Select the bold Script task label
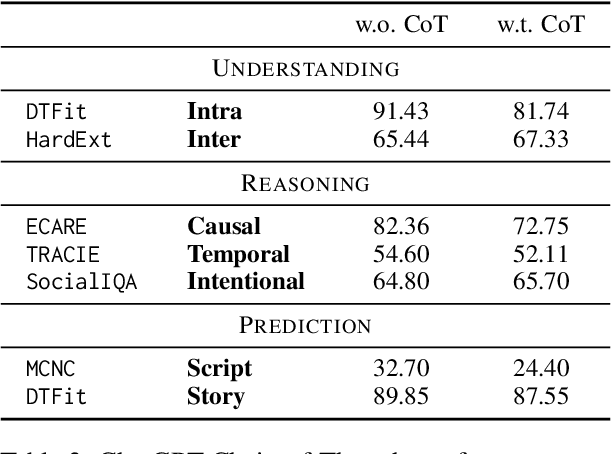Image resolution: width=612 pixels, height=454 pixels. 219,368
